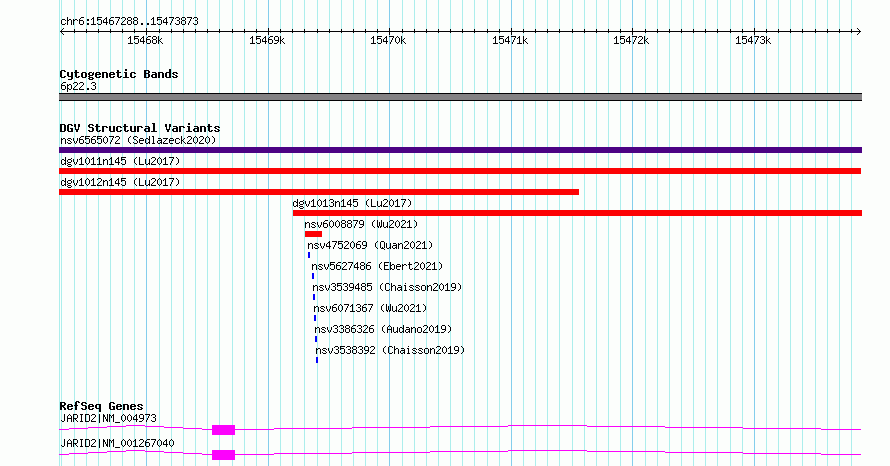
Task: Click the 15468k ruler tick label
Action: [145, 40]
